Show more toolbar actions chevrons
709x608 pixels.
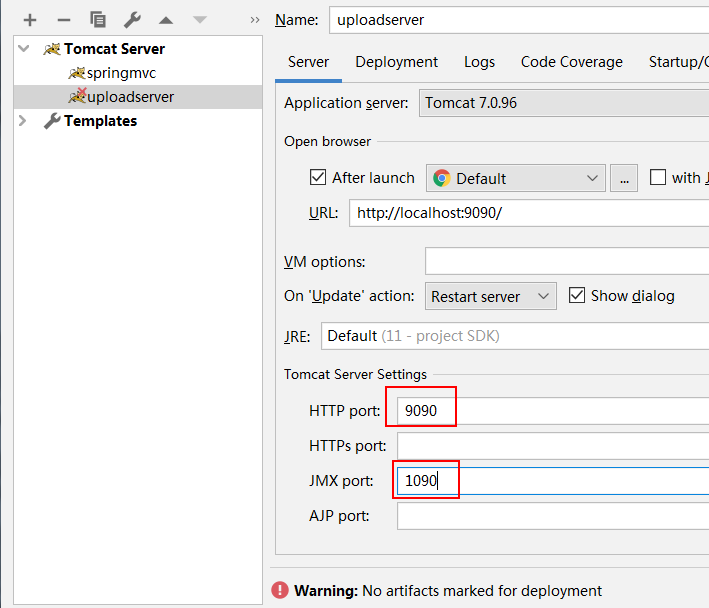(255, 20)
